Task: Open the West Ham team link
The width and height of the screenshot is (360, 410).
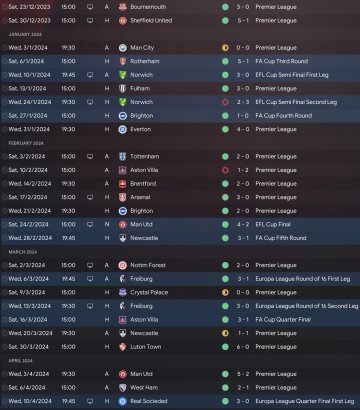Action: click(x=144, y=388)
